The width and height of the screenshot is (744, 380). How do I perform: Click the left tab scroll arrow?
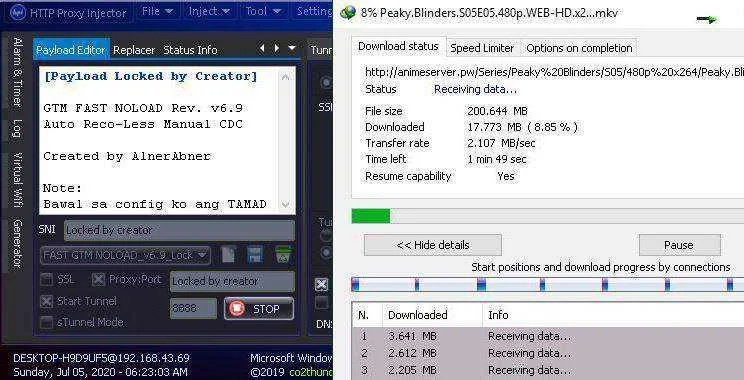pos(261,48)
